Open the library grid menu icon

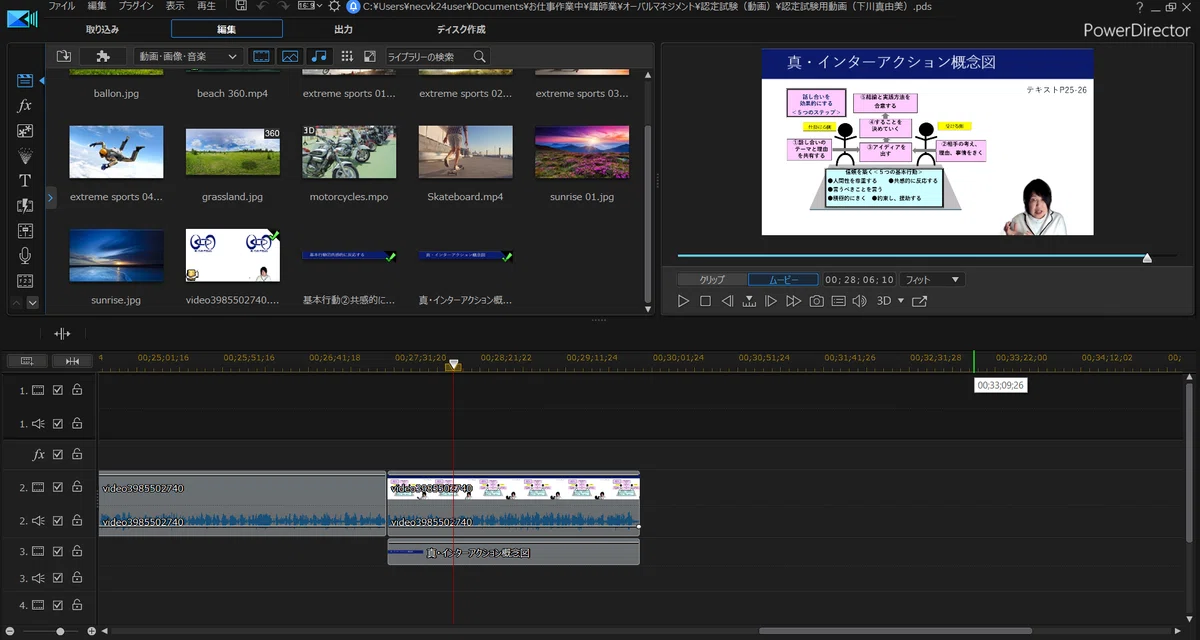(347, 56)
